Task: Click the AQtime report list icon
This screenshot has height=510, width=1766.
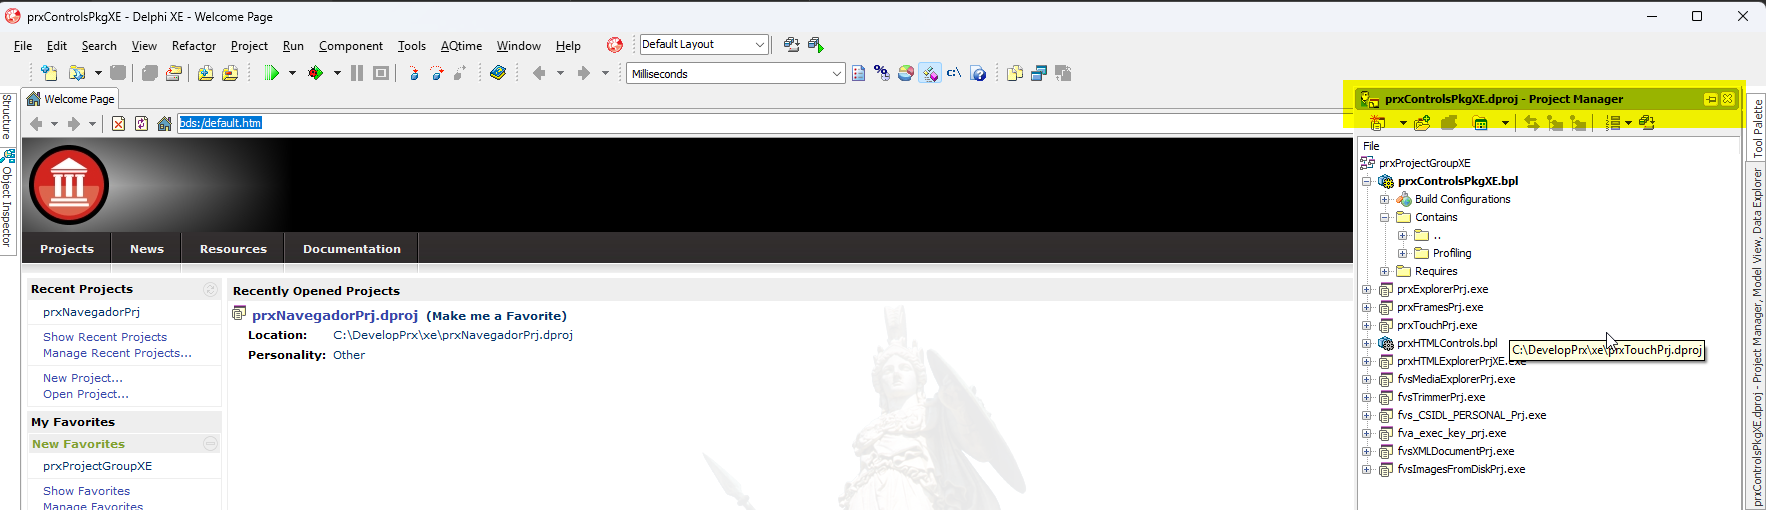Action: (858, 73)
